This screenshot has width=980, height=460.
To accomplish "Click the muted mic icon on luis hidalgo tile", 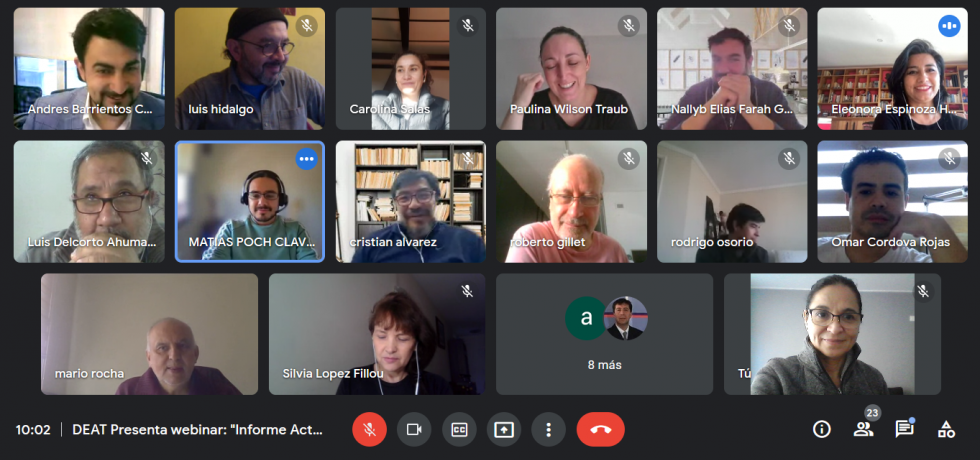I will pyautogui.click(x=306, y=26).
